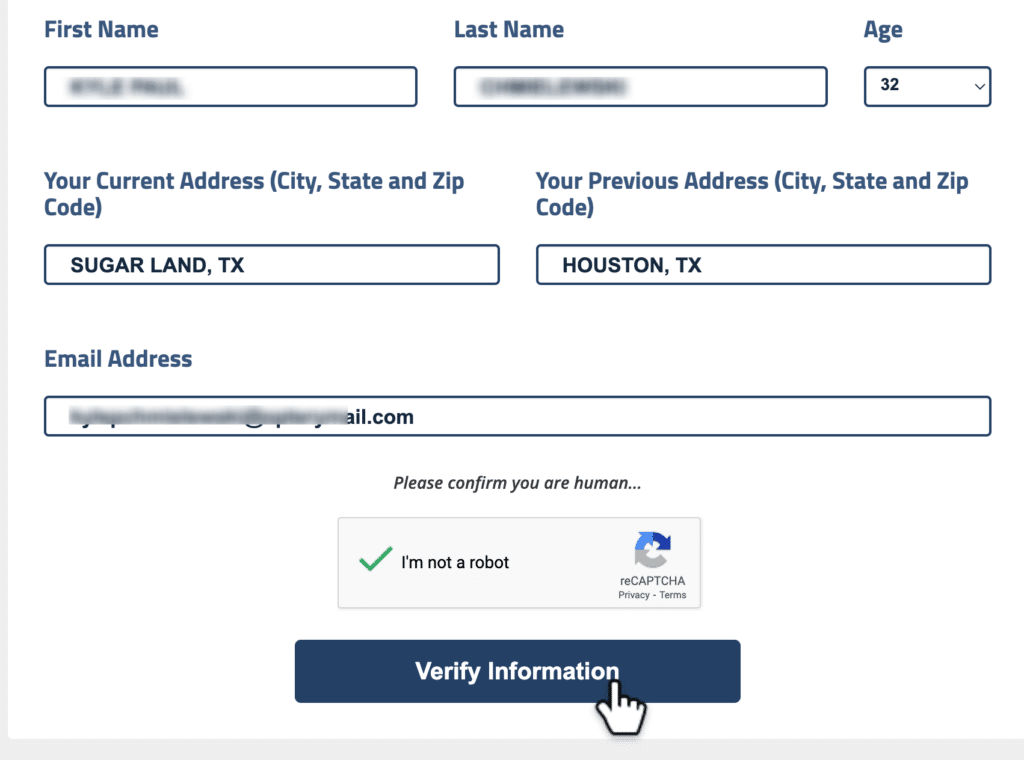
Task: Click the "I'm not a robot" label
Action: click(x=455, y=563)
